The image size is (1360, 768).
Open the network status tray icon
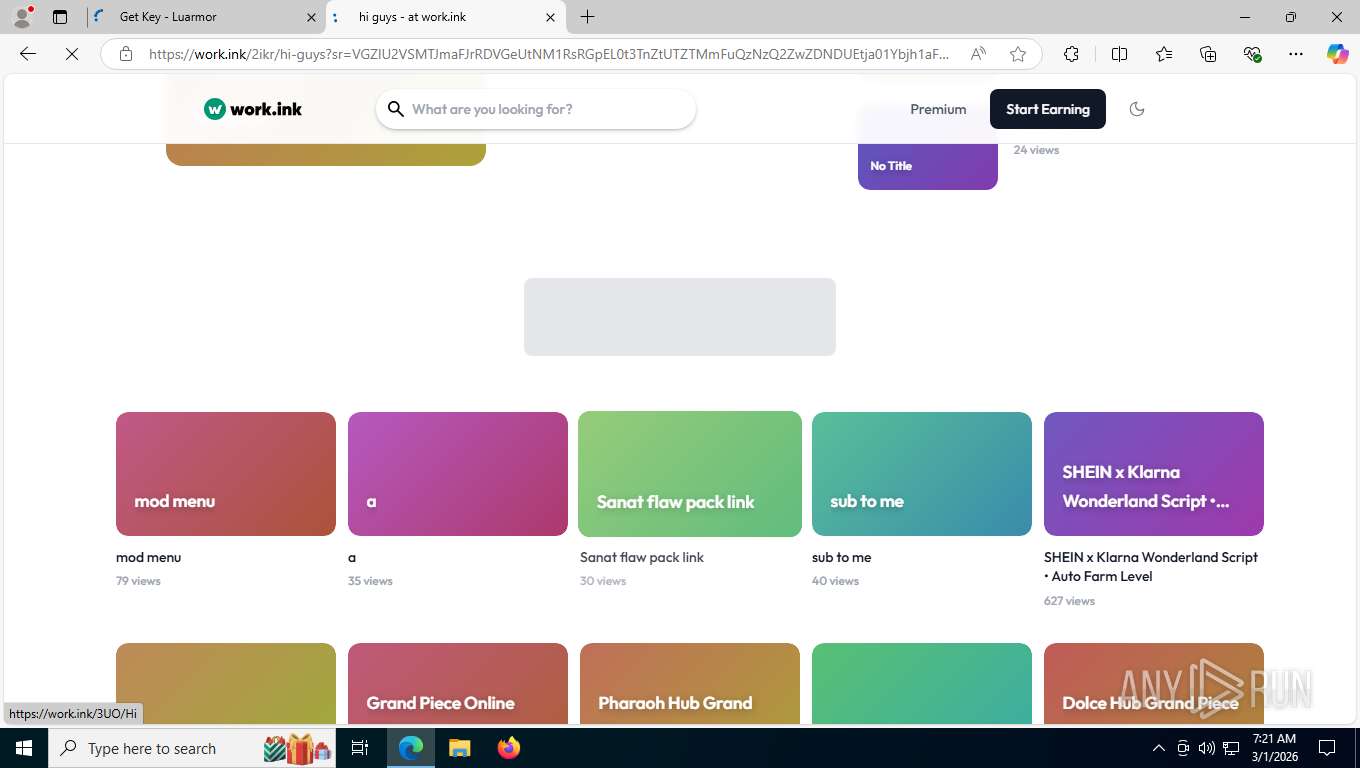[x=1231, y=748]
